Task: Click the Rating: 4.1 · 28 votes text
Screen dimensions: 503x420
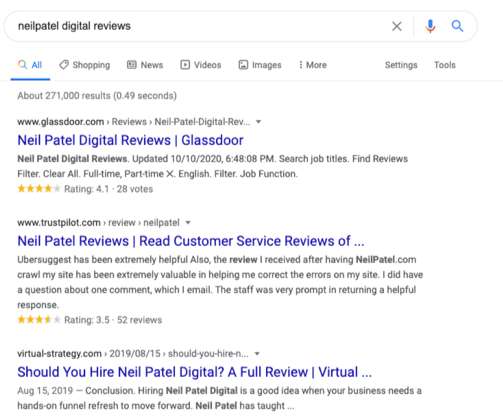Action: 108,189
